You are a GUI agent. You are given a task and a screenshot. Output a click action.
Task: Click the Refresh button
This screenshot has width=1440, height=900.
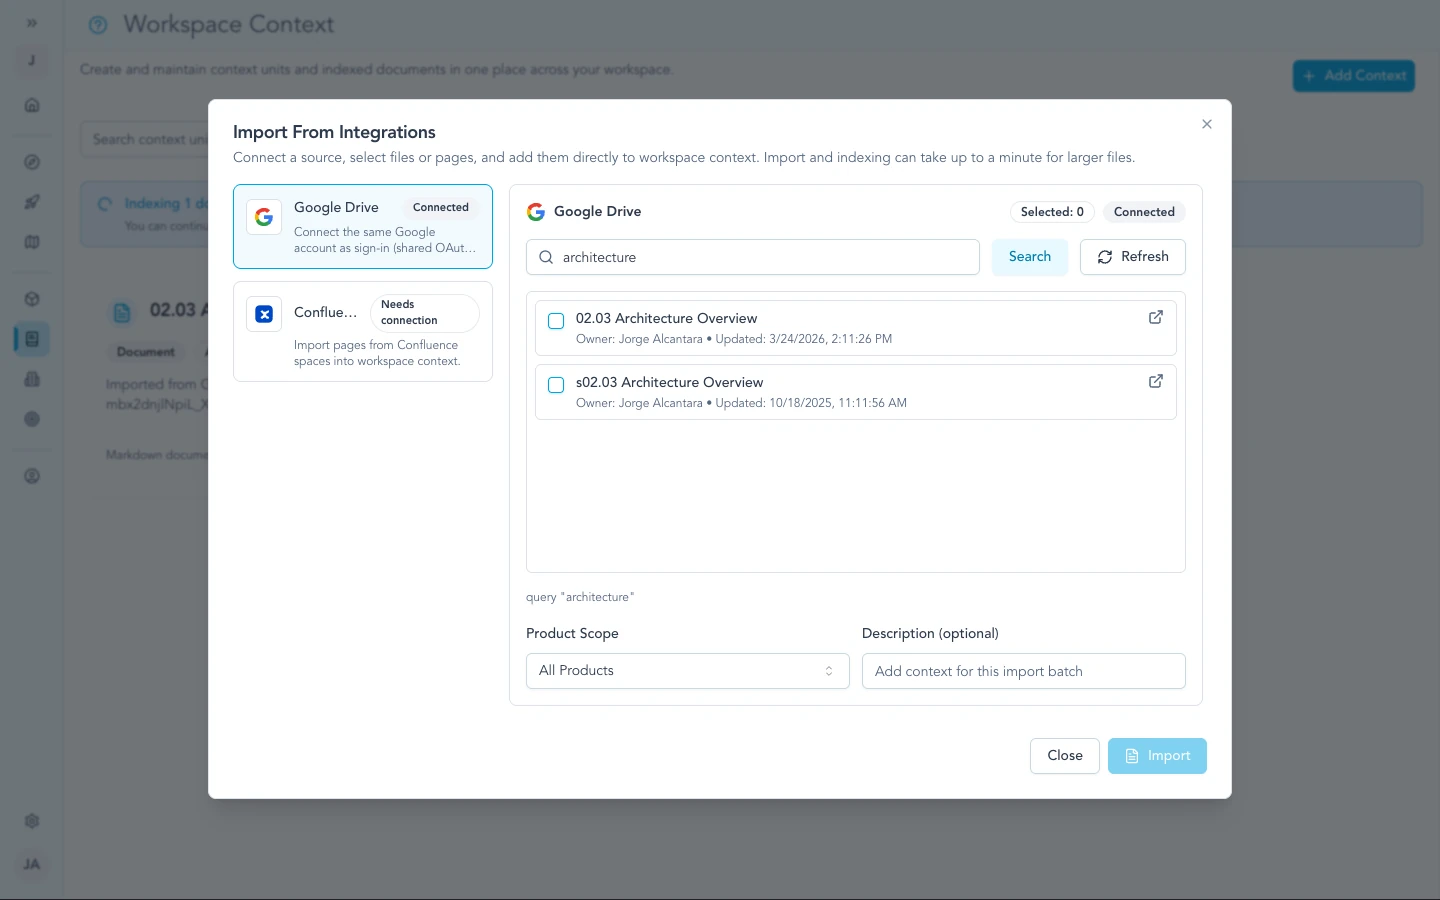coord(1132,257)
